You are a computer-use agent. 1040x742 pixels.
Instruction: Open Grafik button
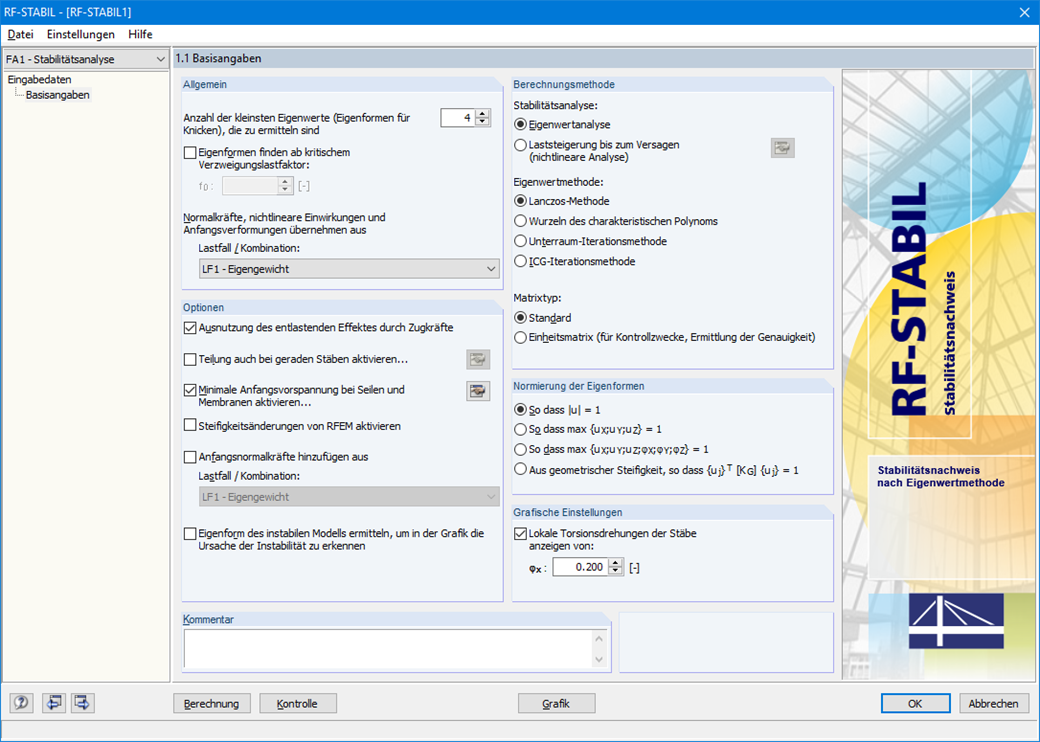click(556, 704)
